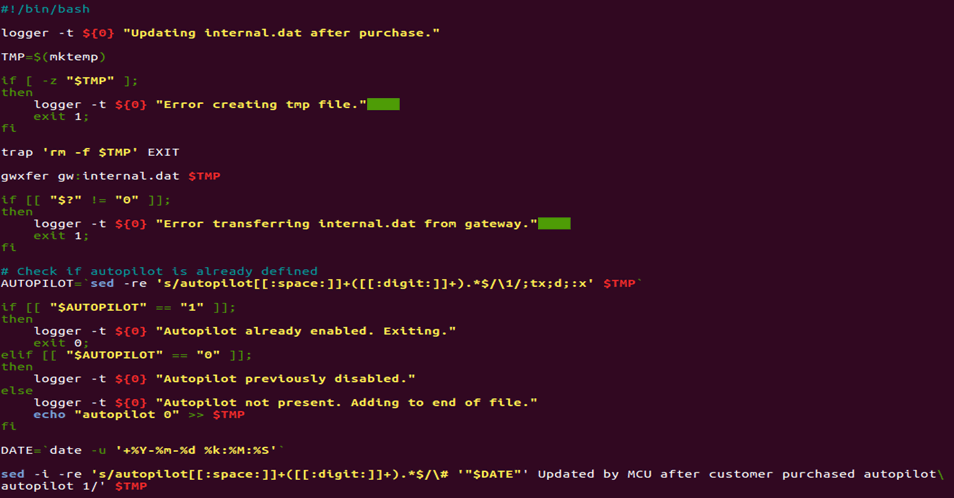Click the #!/bin/bash shebang line

click(x=45, y=9)
